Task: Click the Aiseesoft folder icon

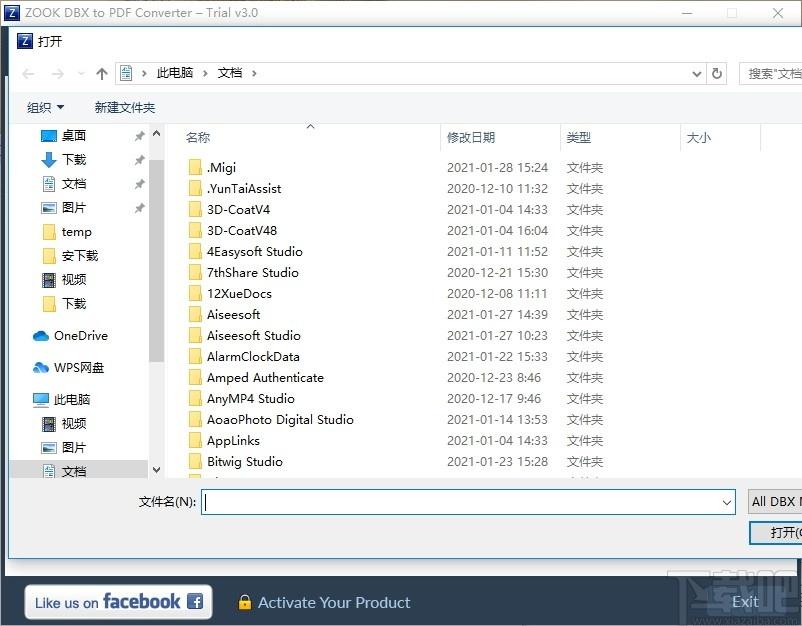Action: 195,314
